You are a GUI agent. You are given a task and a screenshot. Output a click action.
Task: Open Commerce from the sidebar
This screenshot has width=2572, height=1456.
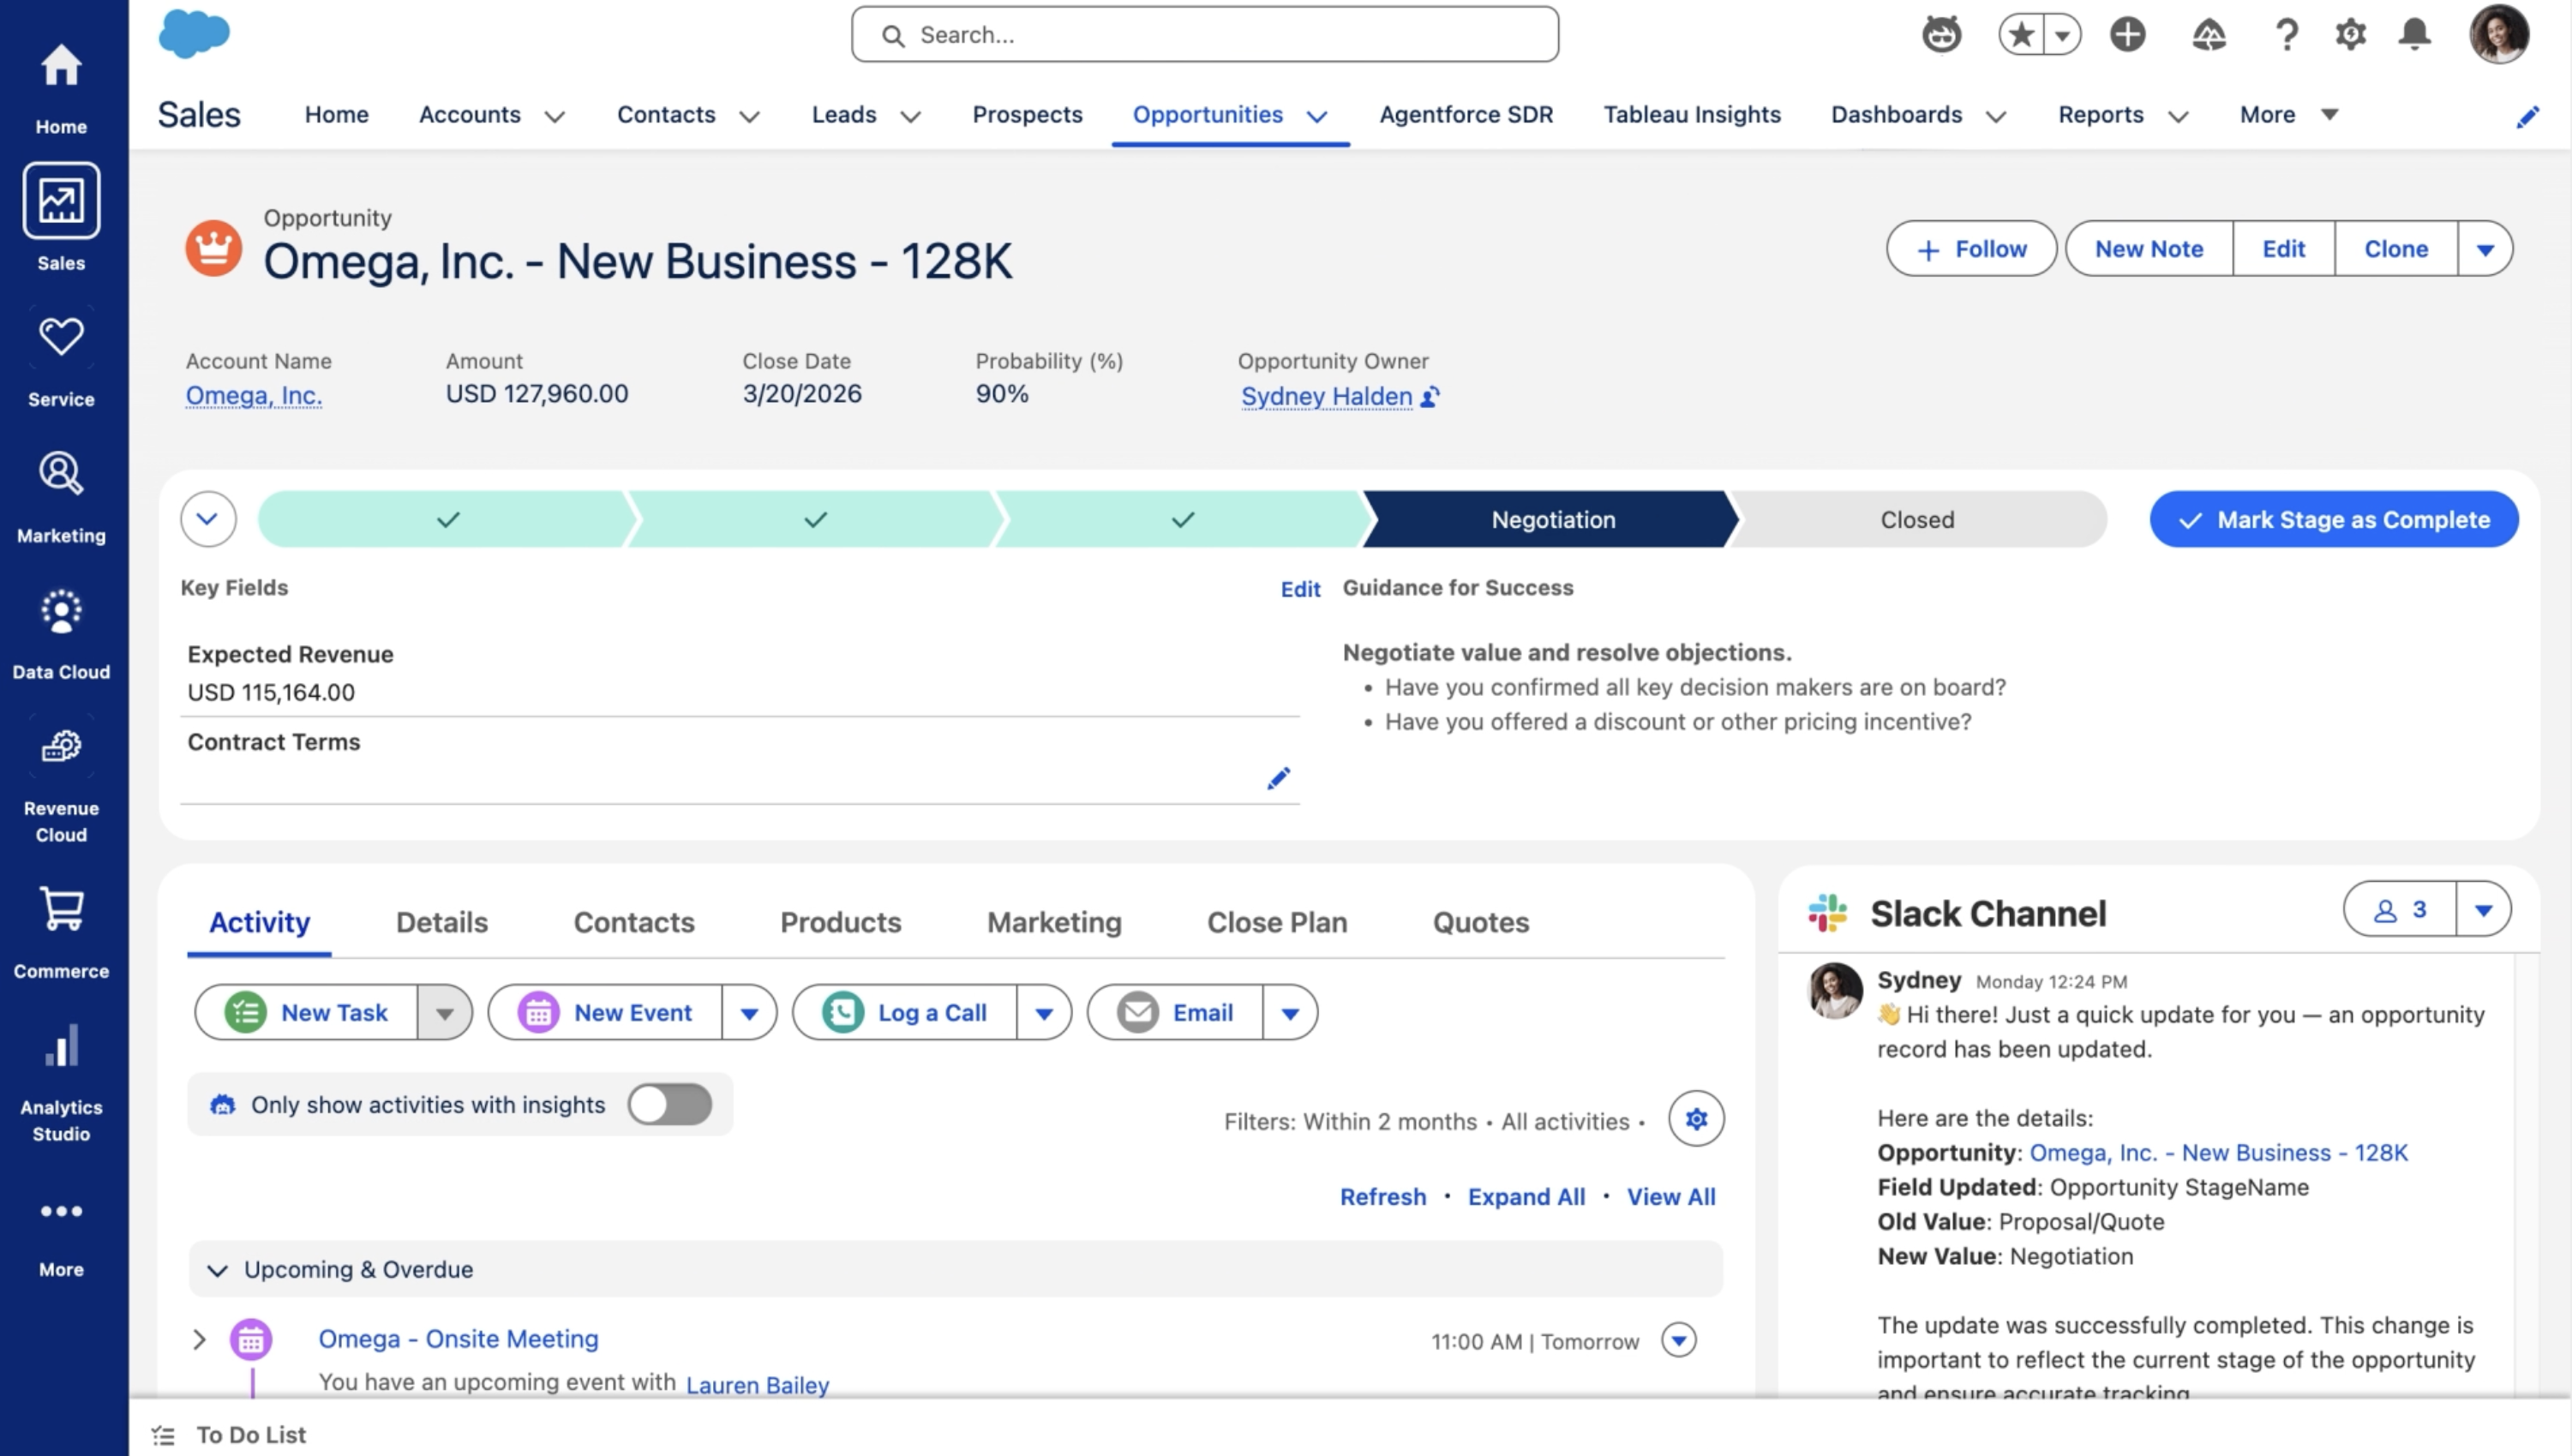[61, 928]
